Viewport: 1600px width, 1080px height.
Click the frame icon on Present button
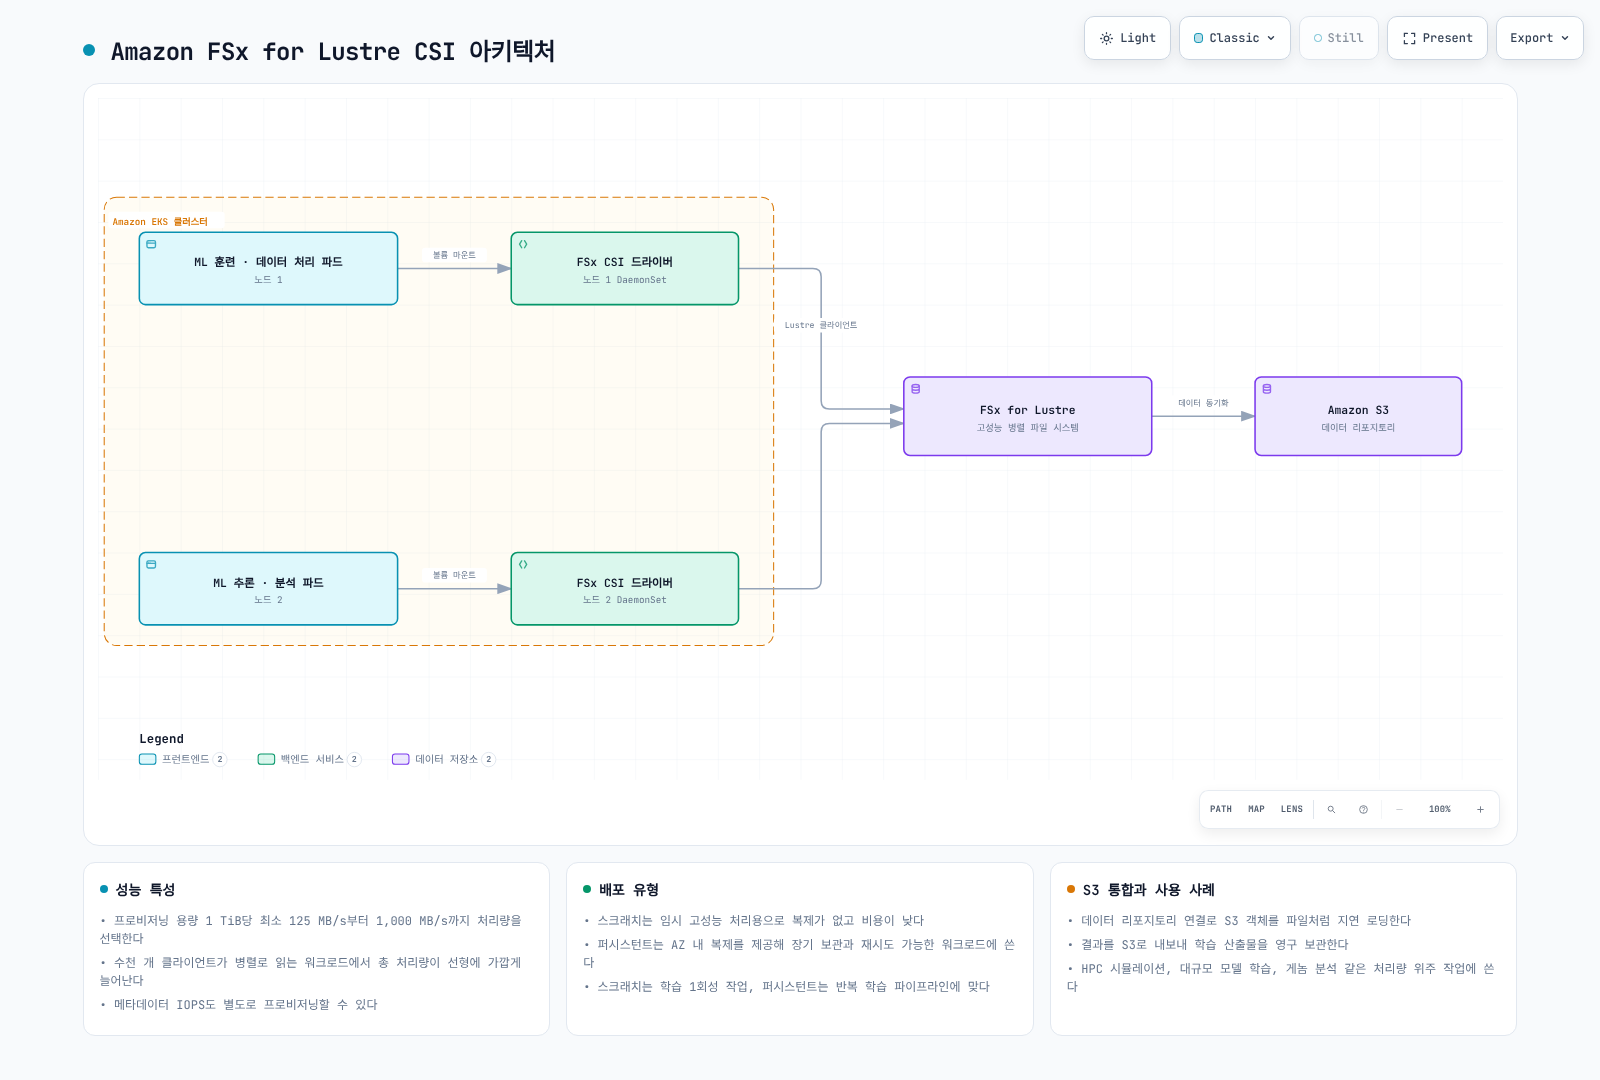coord(1409,38)
